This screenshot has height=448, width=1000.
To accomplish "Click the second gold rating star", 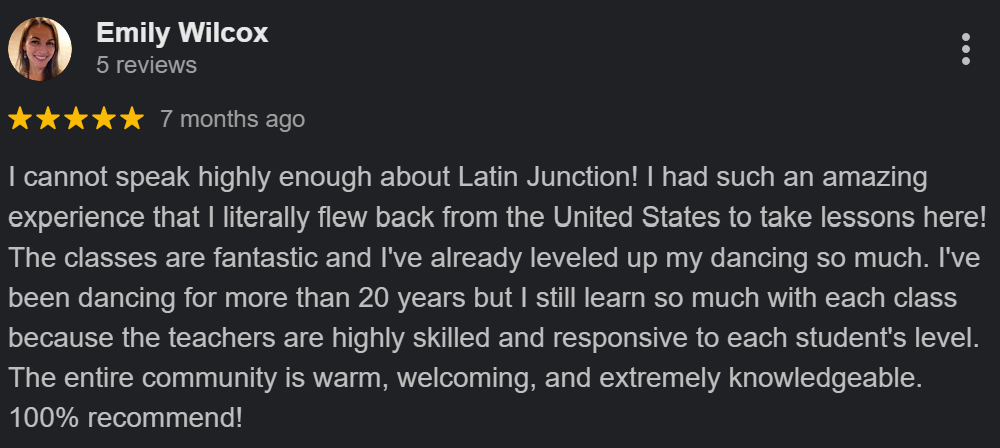I will click(x=48, y=119).
